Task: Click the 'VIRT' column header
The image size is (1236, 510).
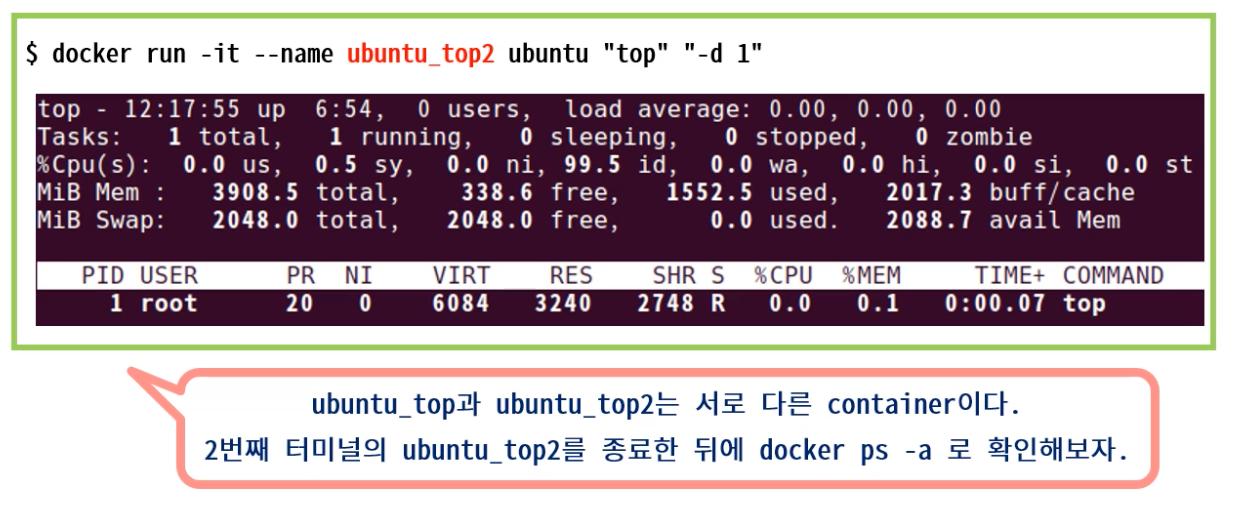Action: (461, 275)
